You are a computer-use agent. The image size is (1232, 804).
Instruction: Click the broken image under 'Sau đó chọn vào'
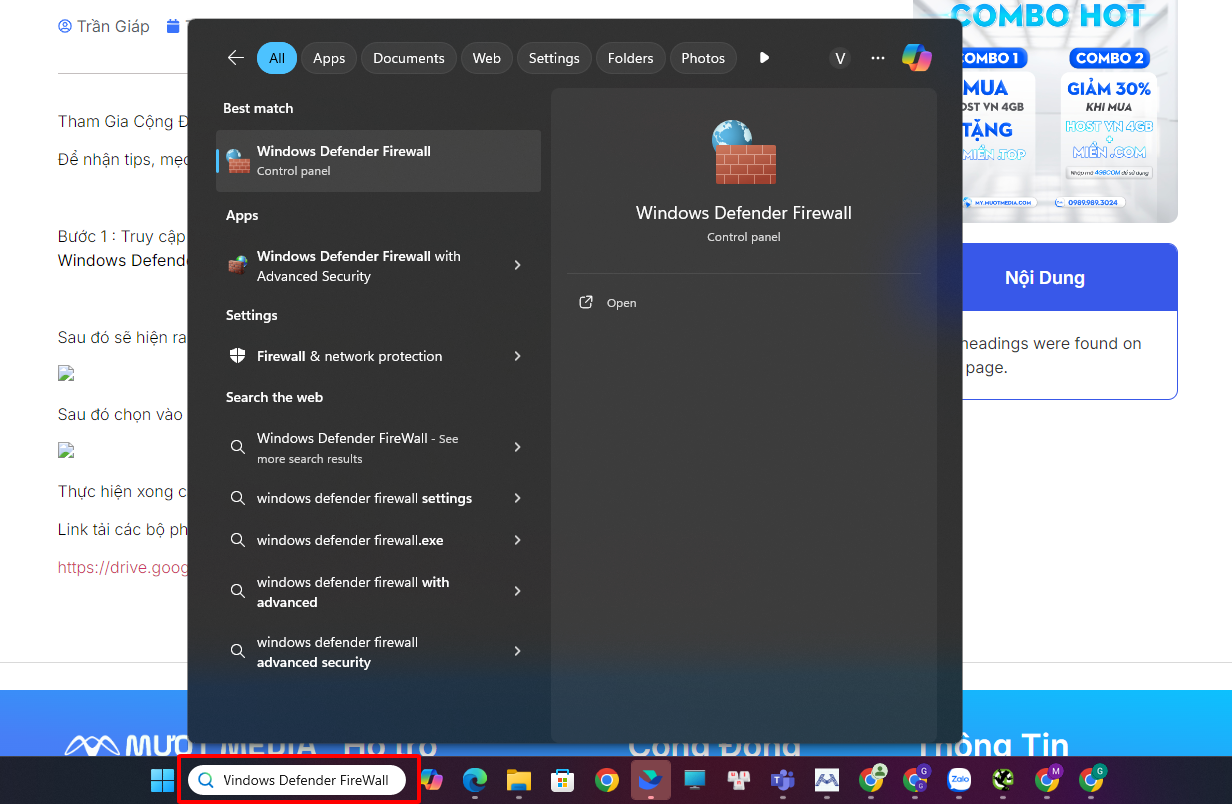(x=66, y=450)
